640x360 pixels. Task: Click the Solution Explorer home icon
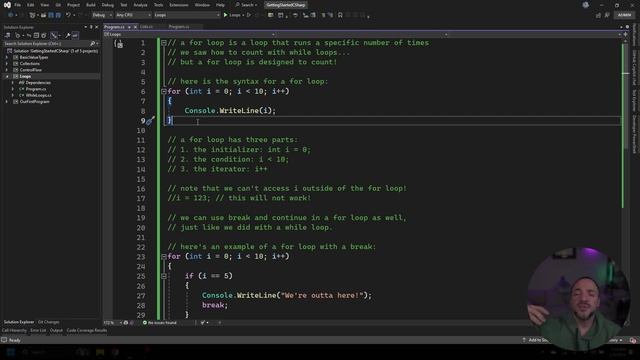[8, 36]
